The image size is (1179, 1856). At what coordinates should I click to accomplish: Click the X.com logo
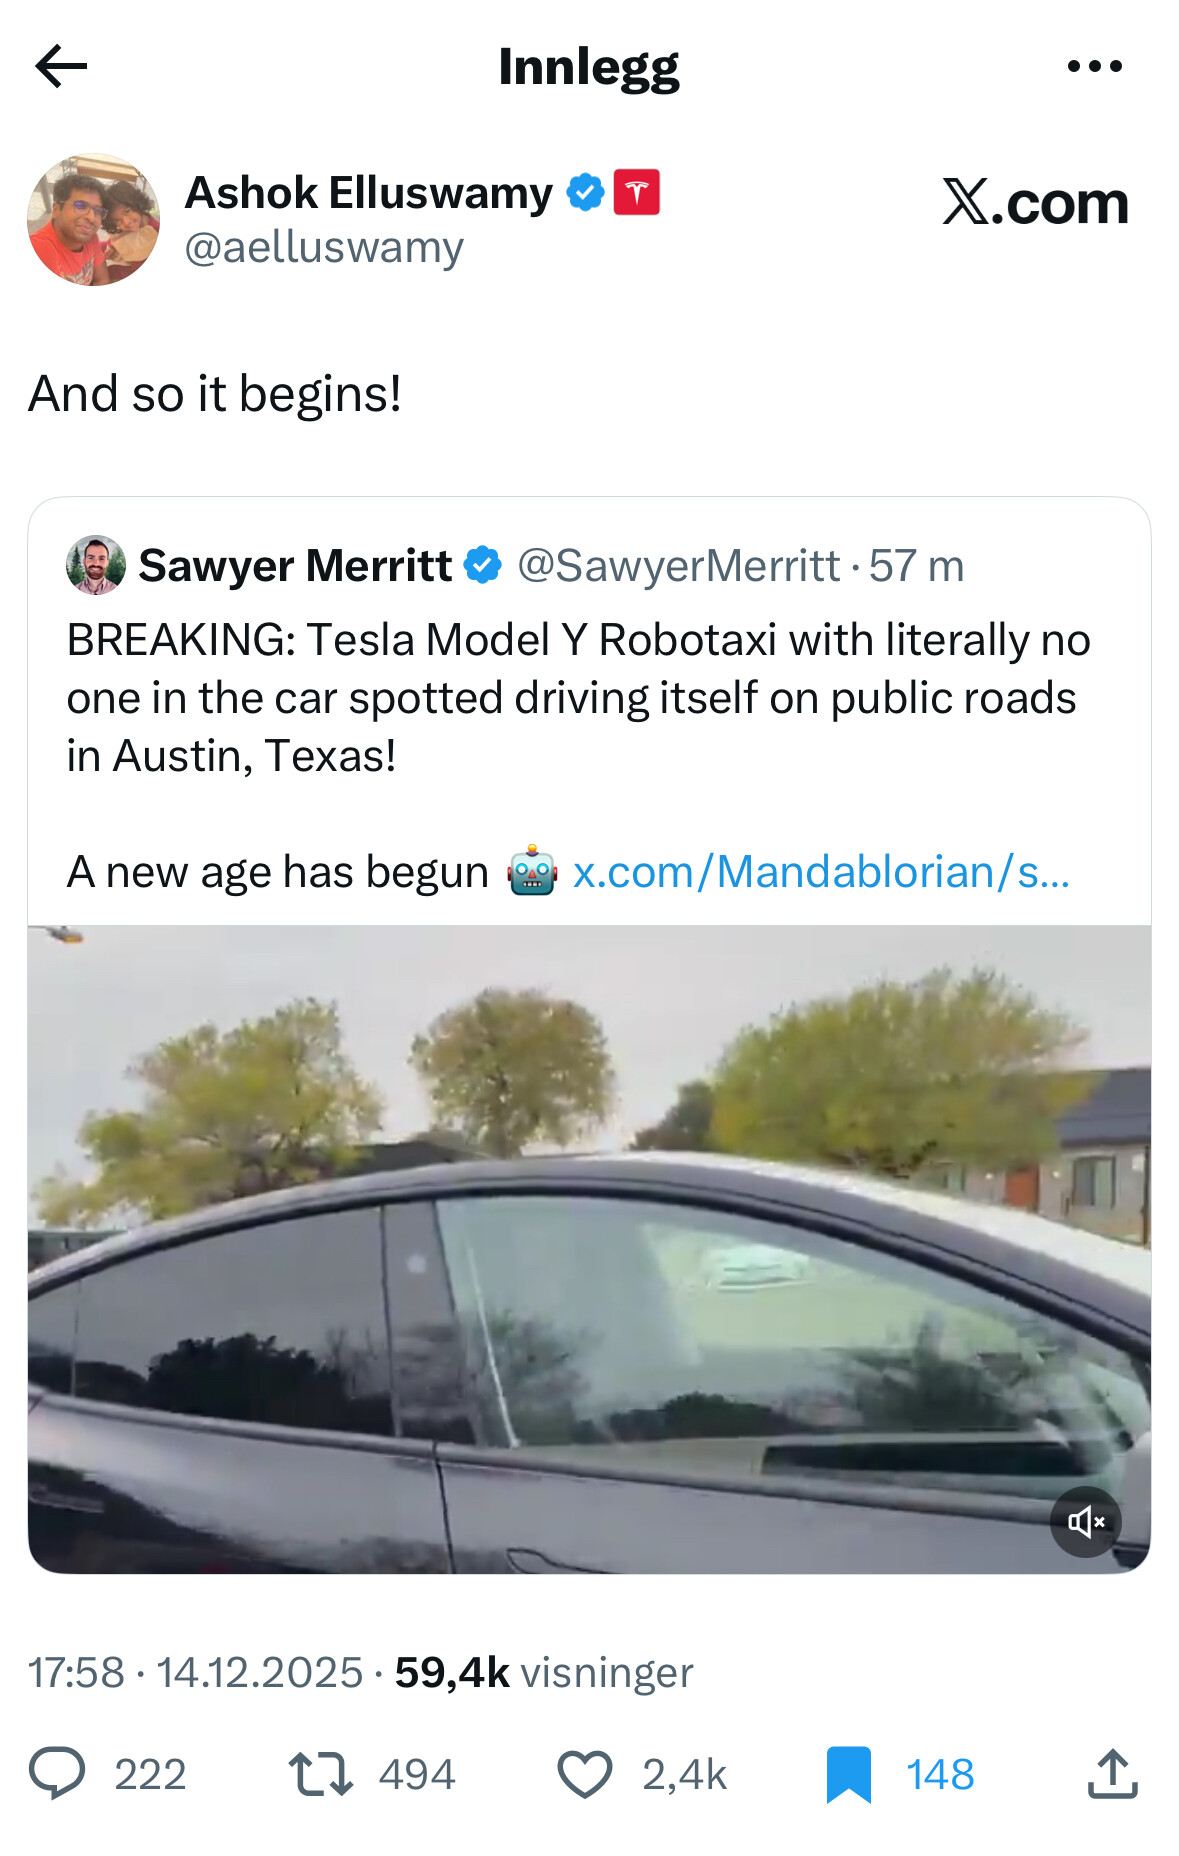click(x=1034, y=202)
